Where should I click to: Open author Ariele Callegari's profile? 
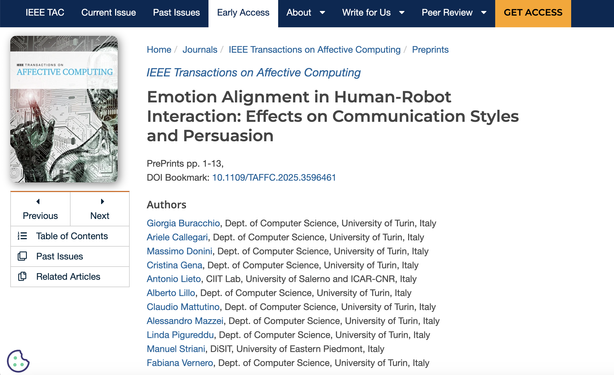point(177,237)
